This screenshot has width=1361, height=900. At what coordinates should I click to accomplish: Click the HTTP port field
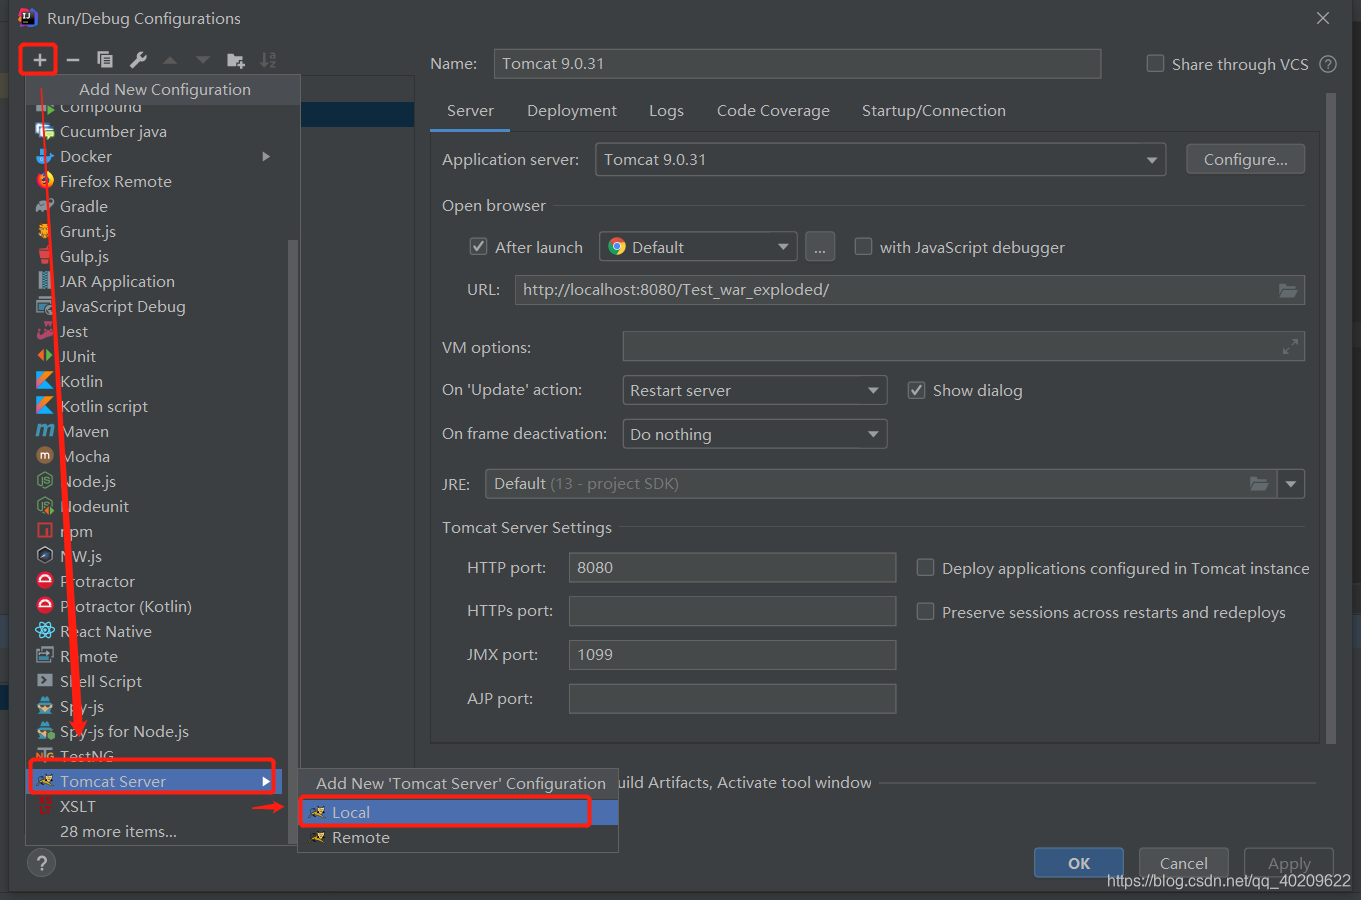(732, 567)
